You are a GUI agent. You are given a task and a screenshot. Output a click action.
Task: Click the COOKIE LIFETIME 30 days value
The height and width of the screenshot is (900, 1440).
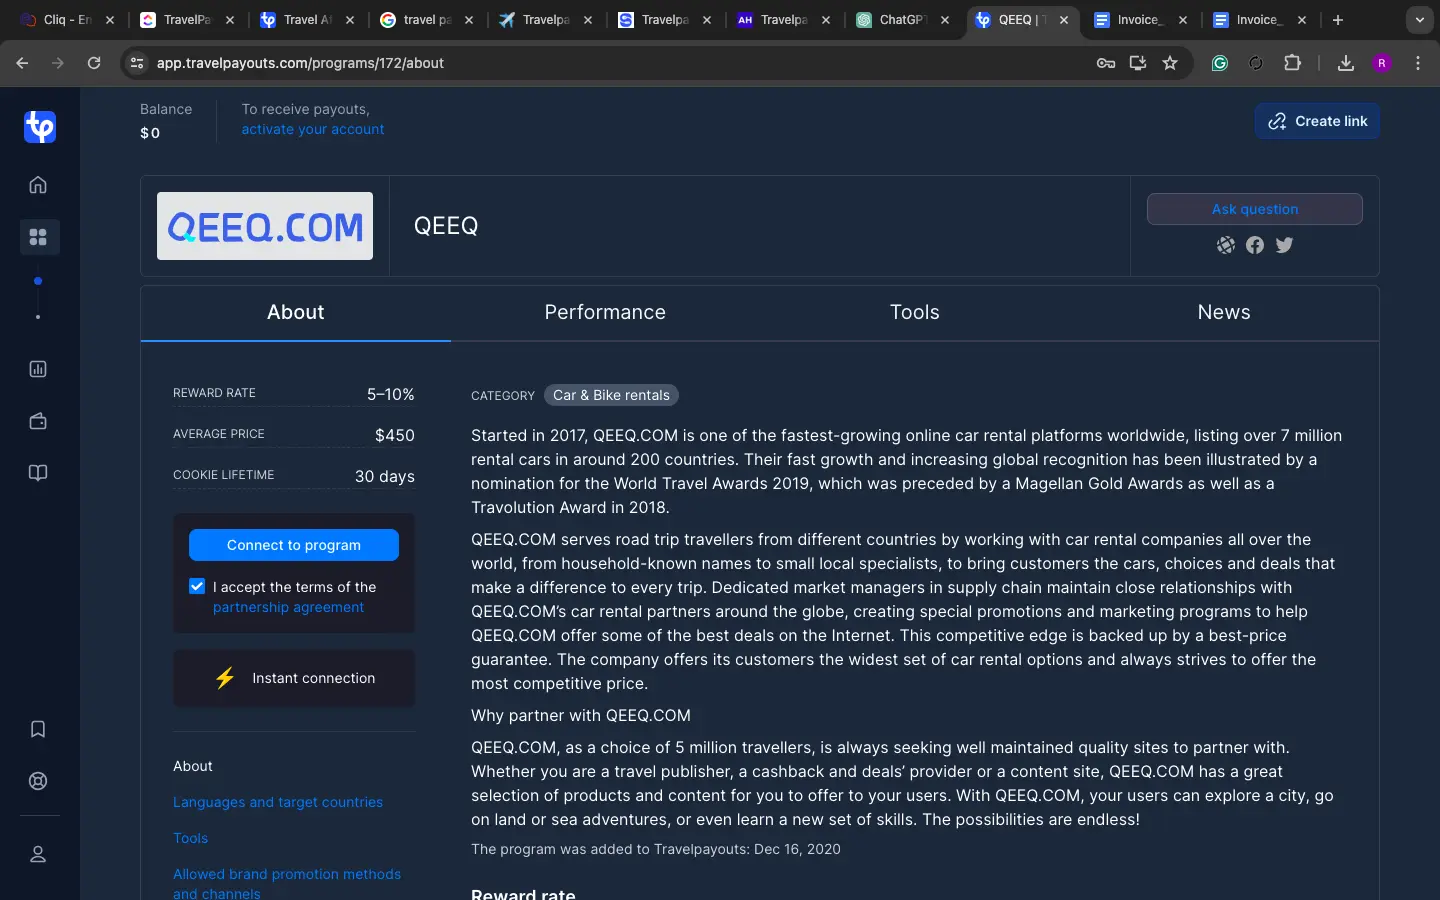(x=385, y=476)
